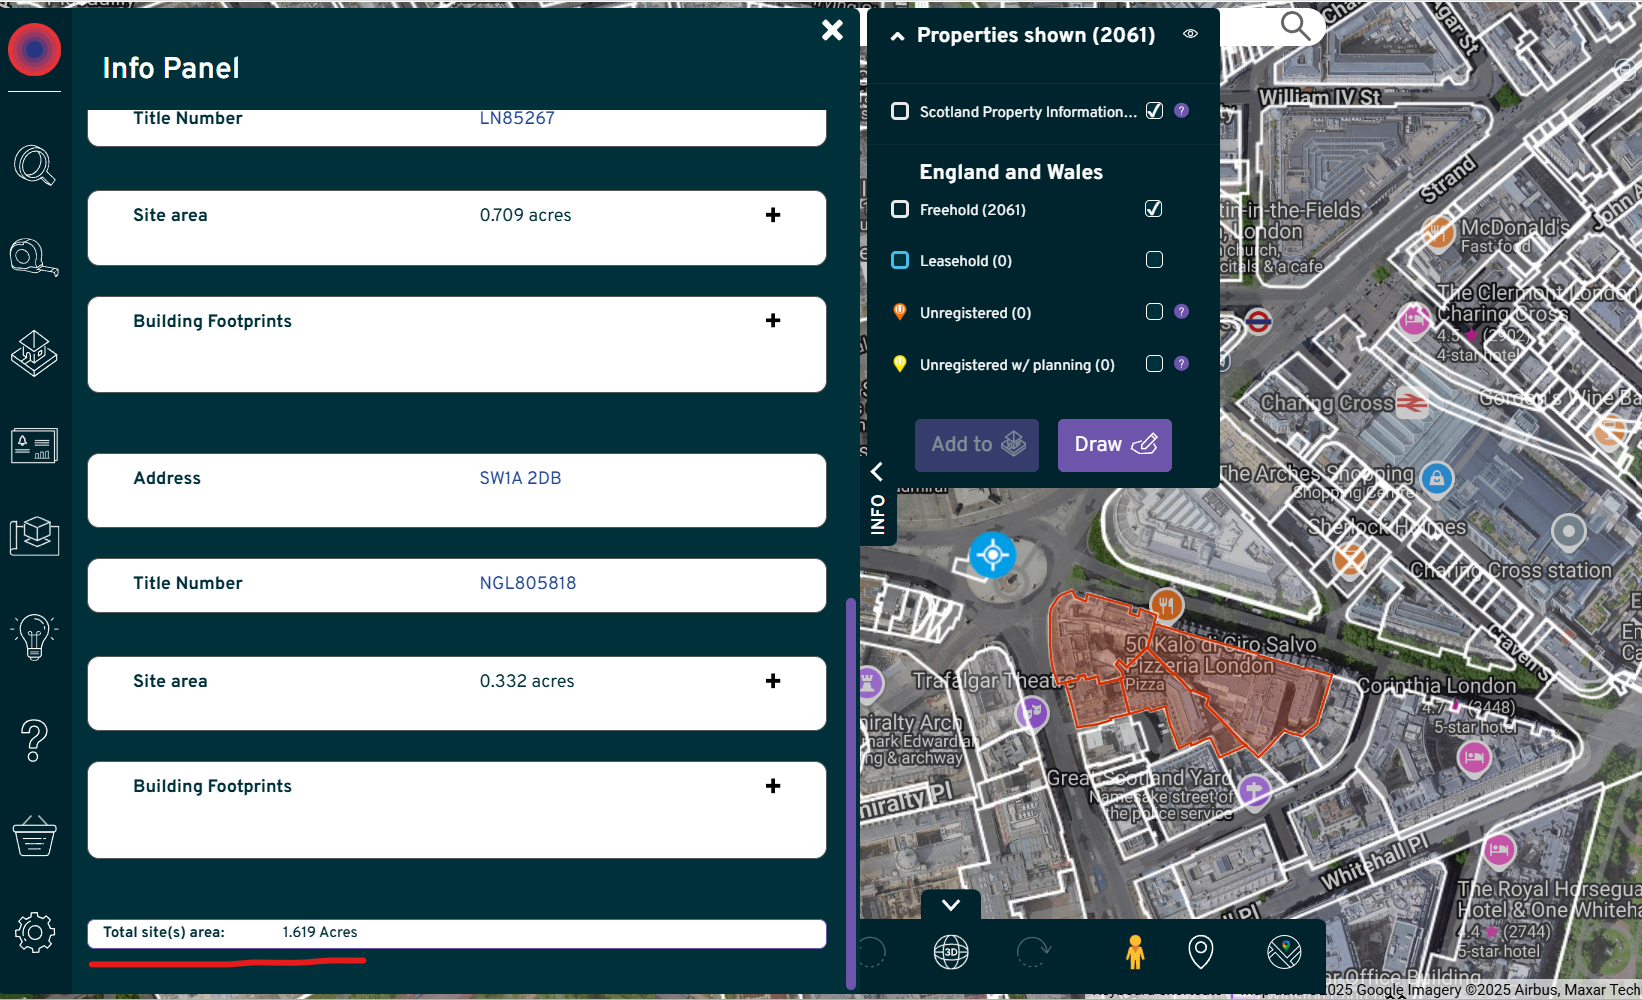Click the McDonald's restaurant map pin
This screenshot has width=1642, height=1000.
1438,232
